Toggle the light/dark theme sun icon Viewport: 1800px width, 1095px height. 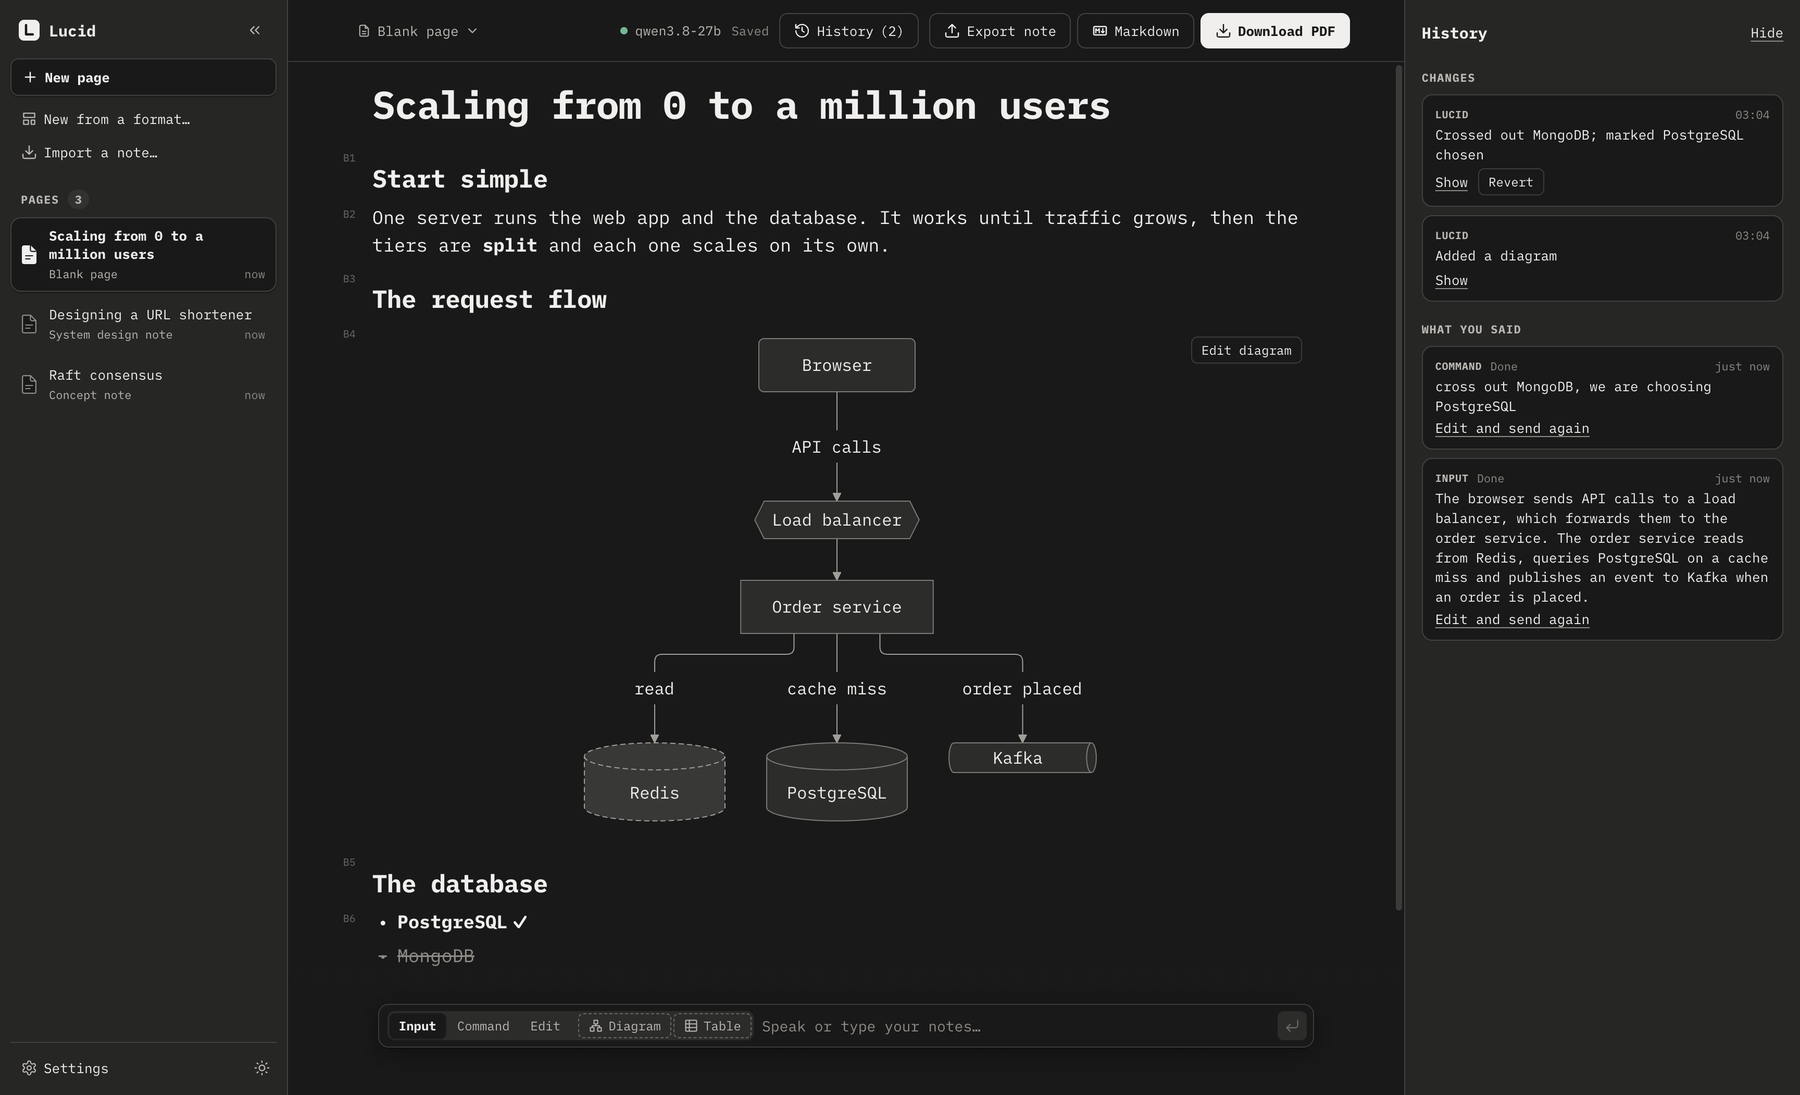tap(262, 1068)
